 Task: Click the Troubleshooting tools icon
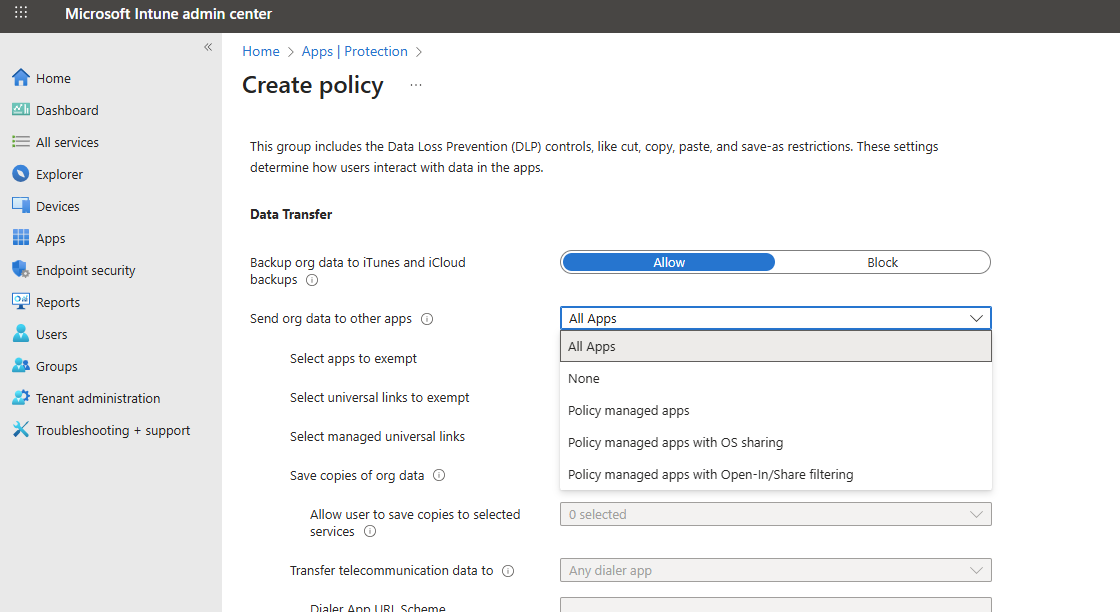pyautogui.click(x=21, y=430)
